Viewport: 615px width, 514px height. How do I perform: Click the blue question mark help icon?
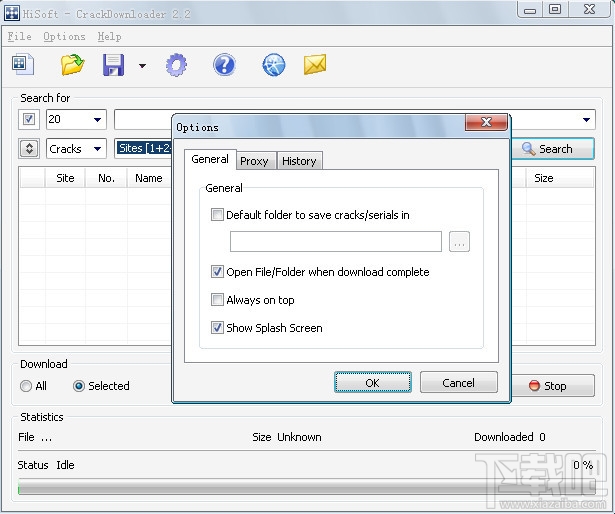(224, 65)
